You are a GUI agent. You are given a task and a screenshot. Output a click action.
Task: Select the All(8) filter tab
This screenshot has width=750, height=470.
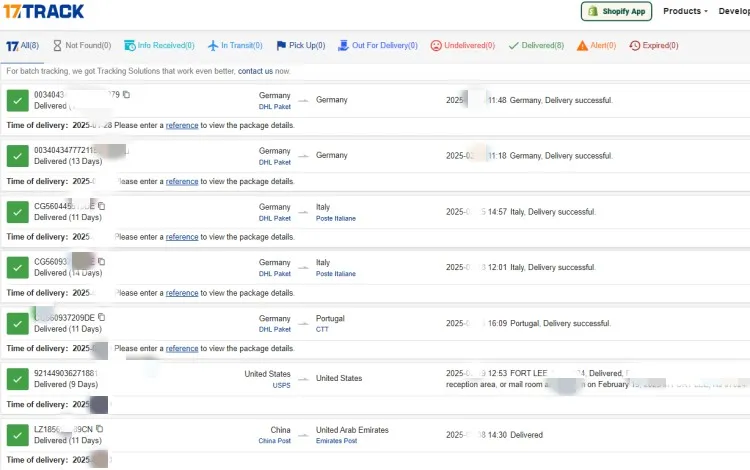(23, 46)
